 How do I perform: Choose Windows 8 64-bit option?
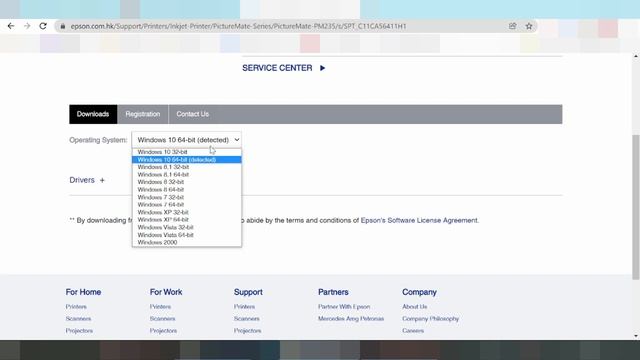[x=187, y=189]
